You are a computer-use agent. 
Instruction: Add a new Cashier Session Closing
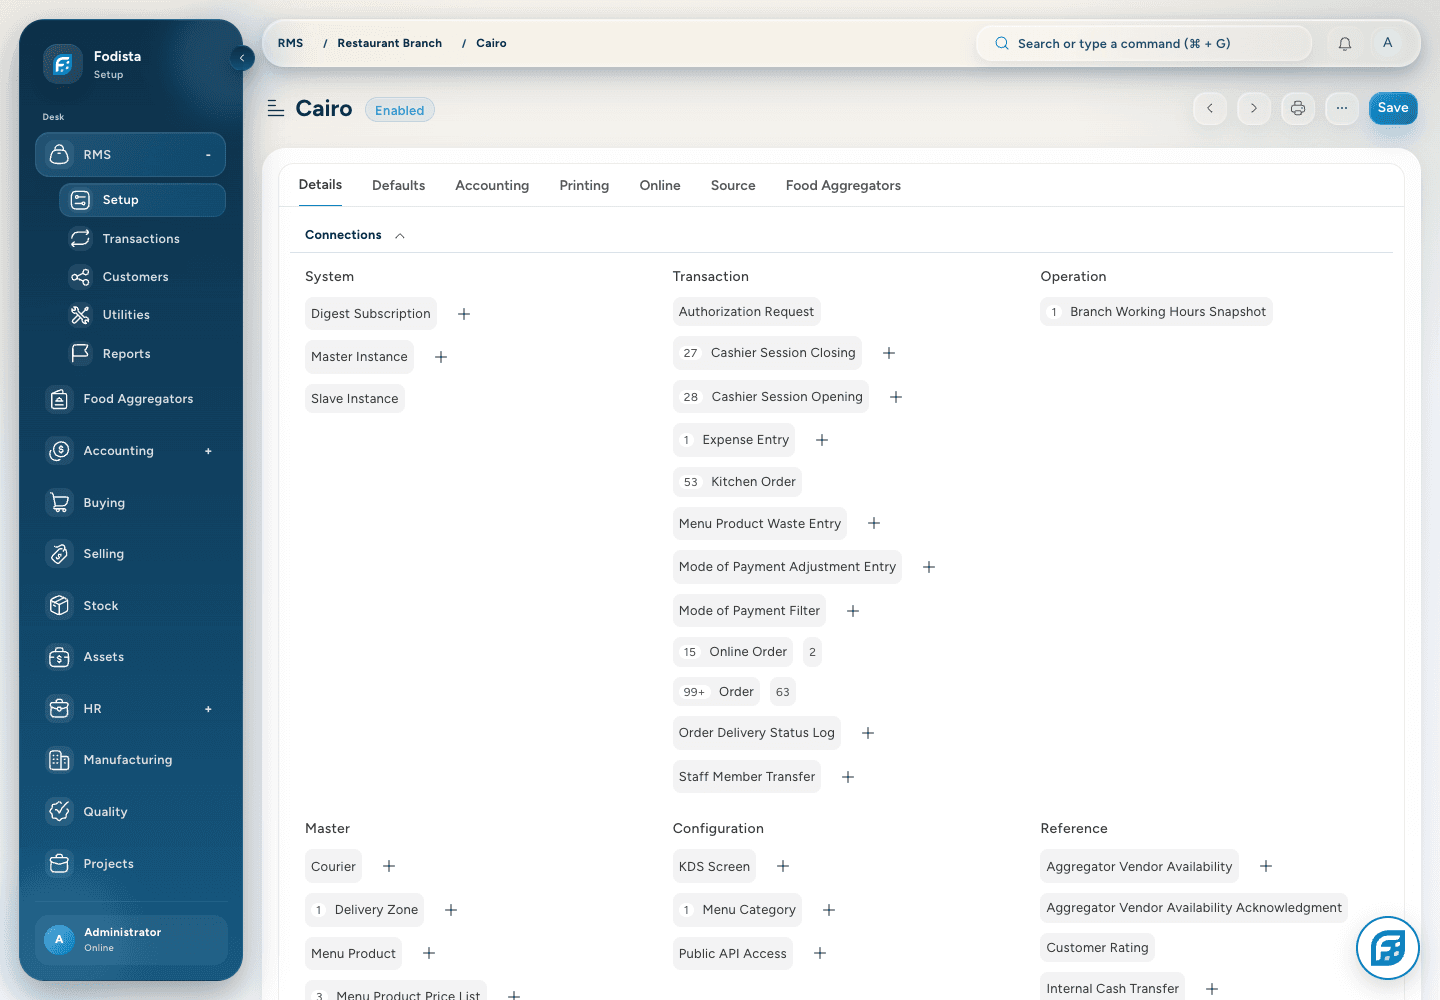[889, 353]
